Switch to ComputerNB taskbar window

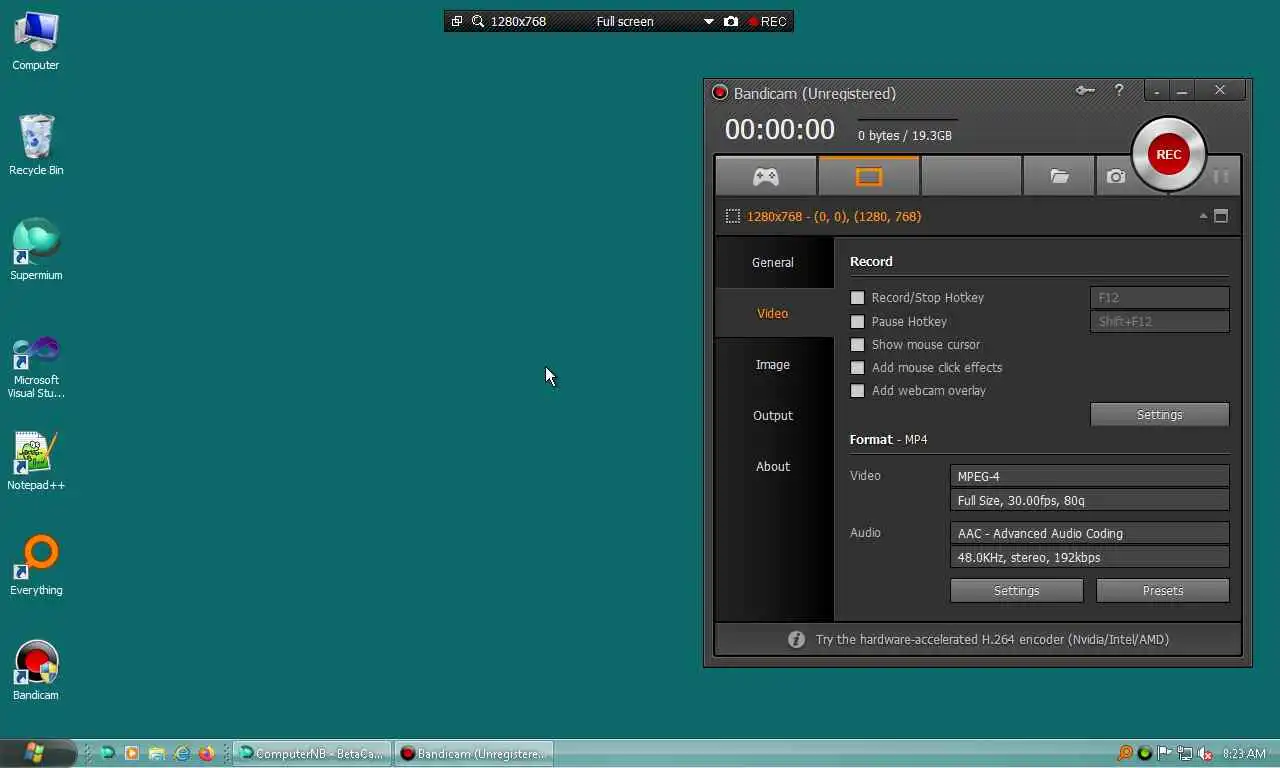pos(312,753)
